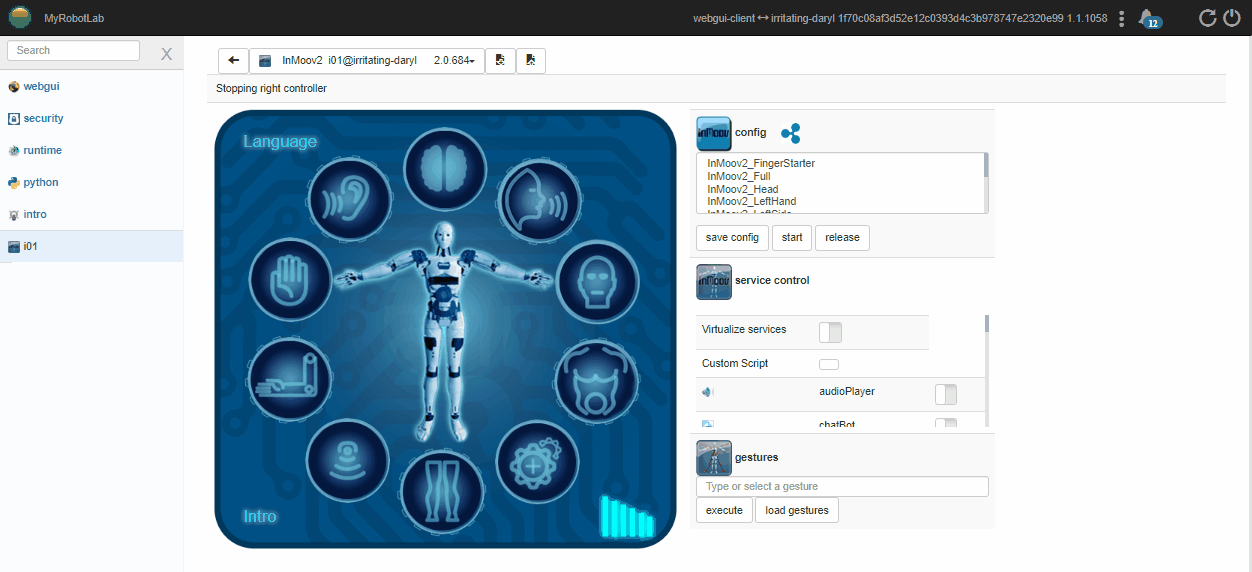Open the notifications bell icon
1252x572 pixels.
pos(1149,18)
